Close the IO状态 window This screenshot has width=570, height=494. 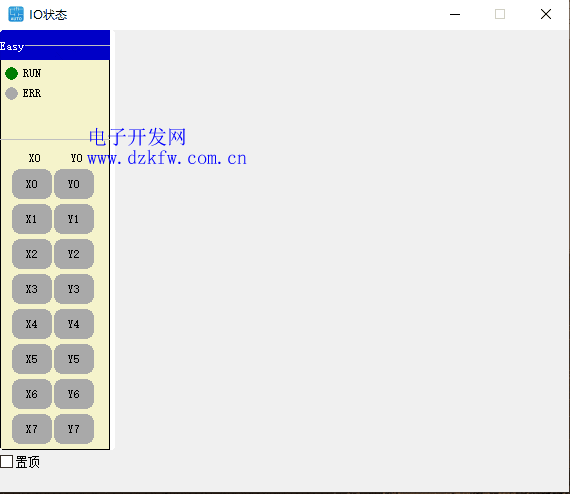(546, 15)
